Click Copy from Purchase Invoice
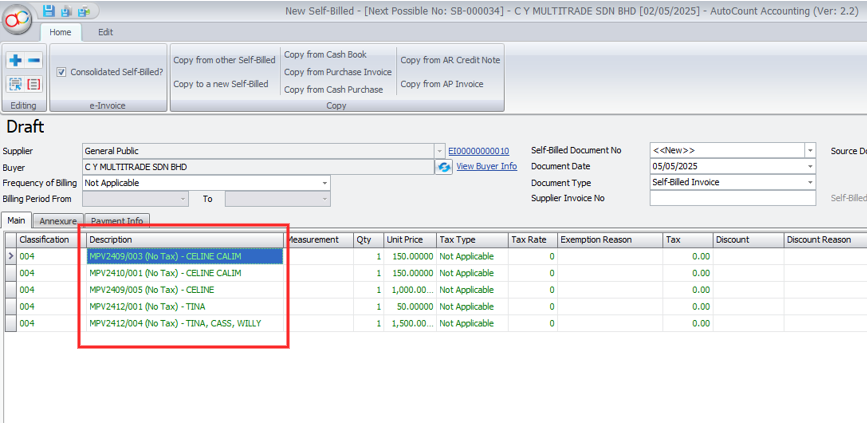The height and width of the screenshot is (423, 867). [x=337, y=72]
